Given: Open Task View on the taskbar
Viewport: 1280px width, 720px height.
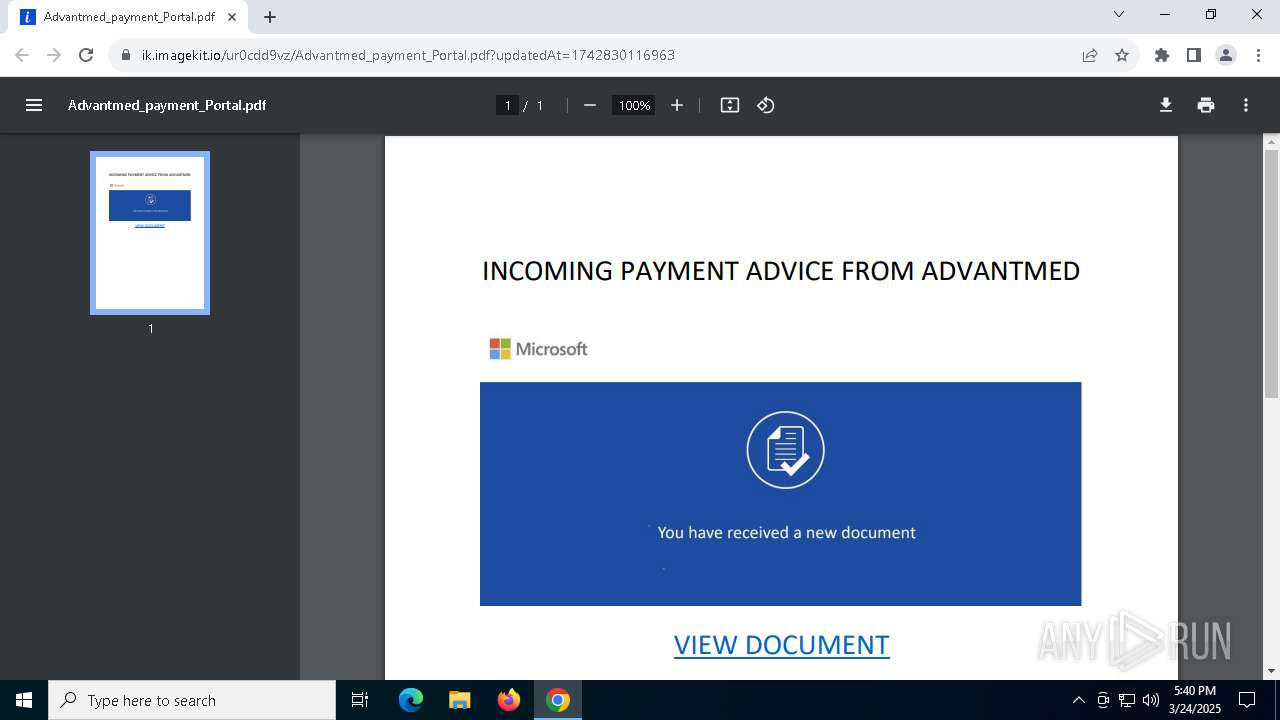Looking at the screenshot, I should tap(360, 700).
